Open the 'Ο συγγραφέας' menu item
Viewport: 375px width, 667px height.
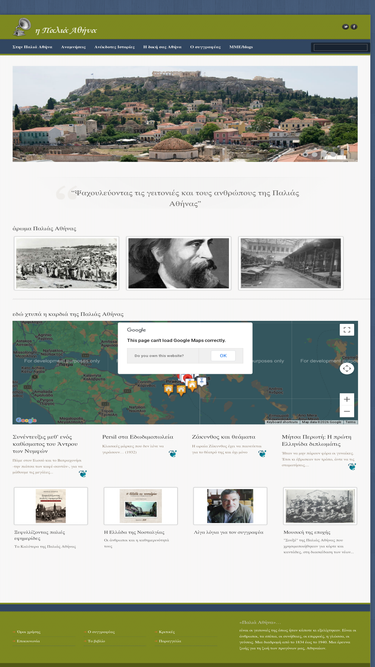coord(205,47)
